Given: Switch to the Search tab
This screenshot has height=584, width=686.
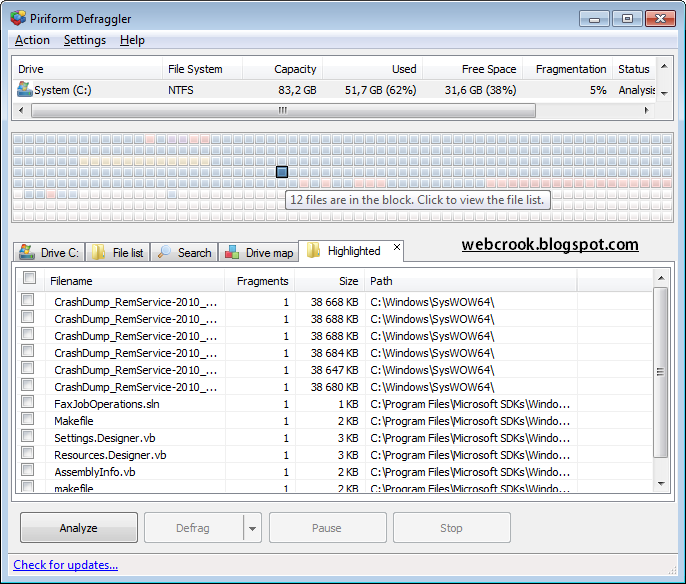Looking at the screenshot, I should tap(184, 252).
